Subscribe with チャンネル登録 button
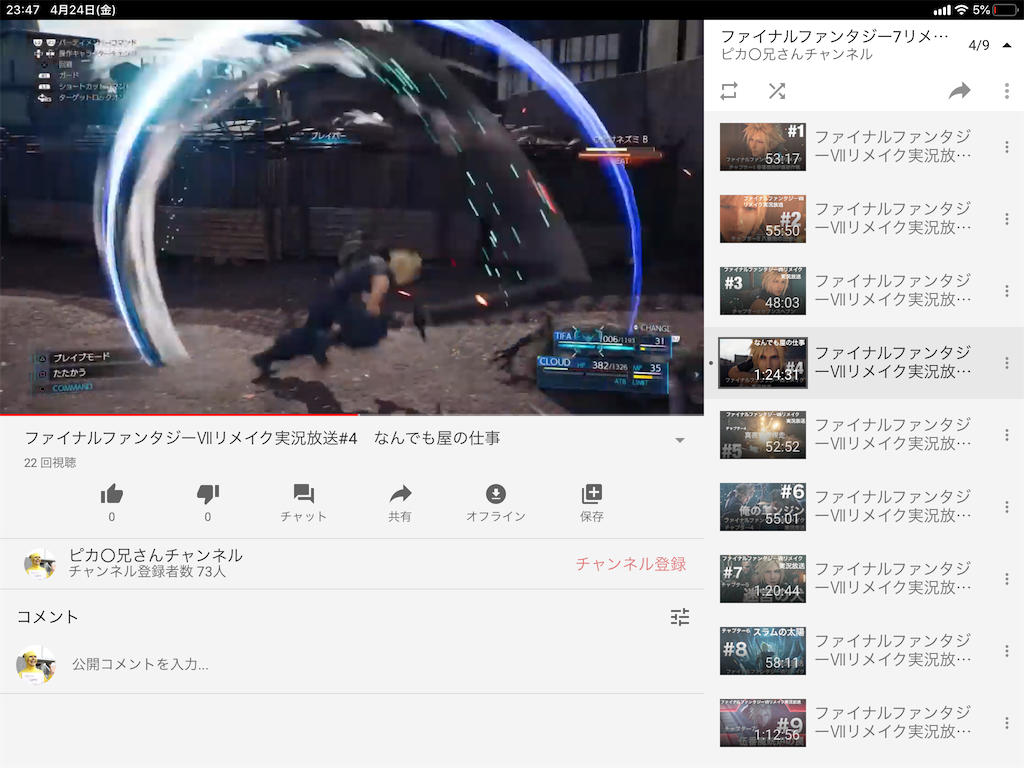This screenshot has width=1024, height=768. point(631,564)
